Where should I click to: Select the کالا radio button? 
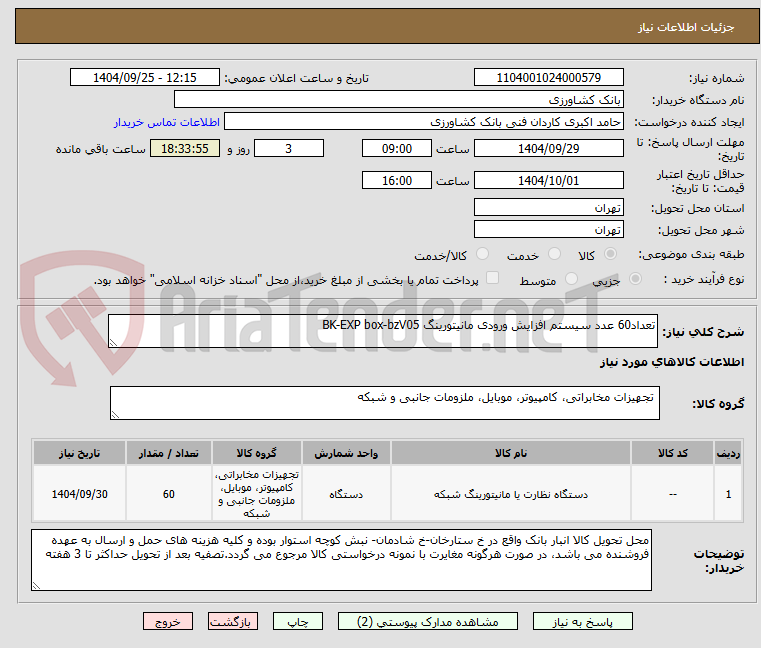611,254
